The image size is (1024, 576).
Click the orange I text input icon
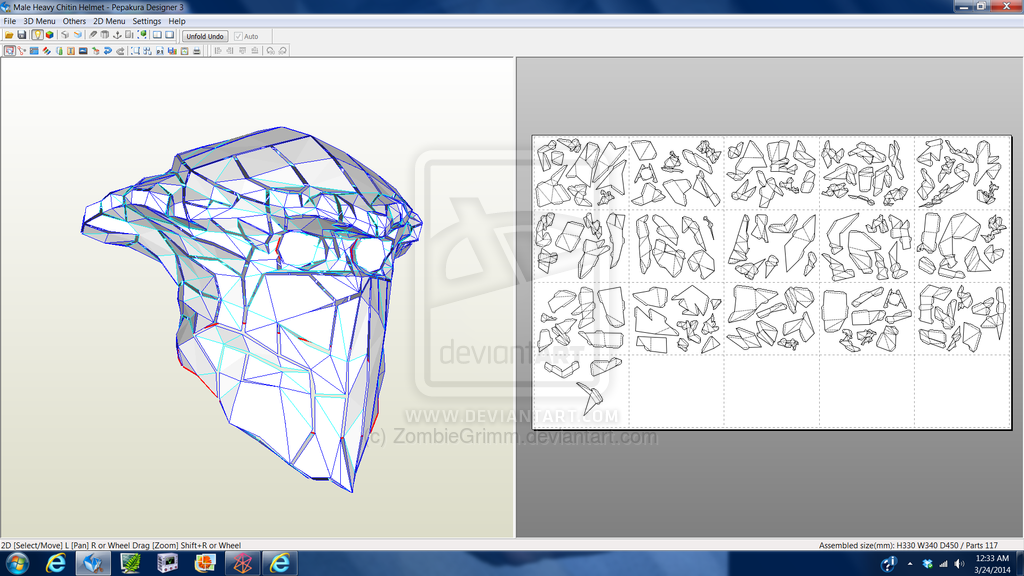click(71, 51)
